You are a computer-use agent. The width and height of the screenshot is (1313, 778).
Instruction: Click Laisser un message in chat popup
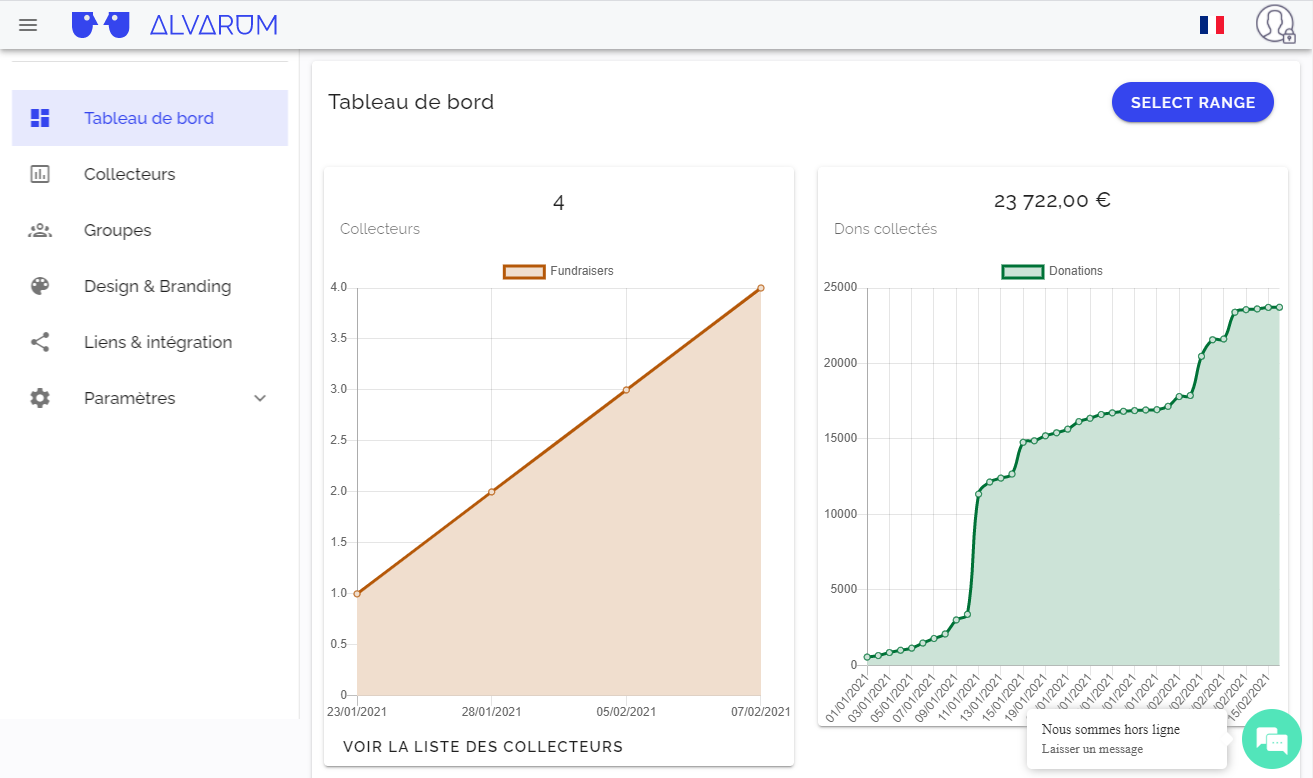click(x=1092, y=749)
